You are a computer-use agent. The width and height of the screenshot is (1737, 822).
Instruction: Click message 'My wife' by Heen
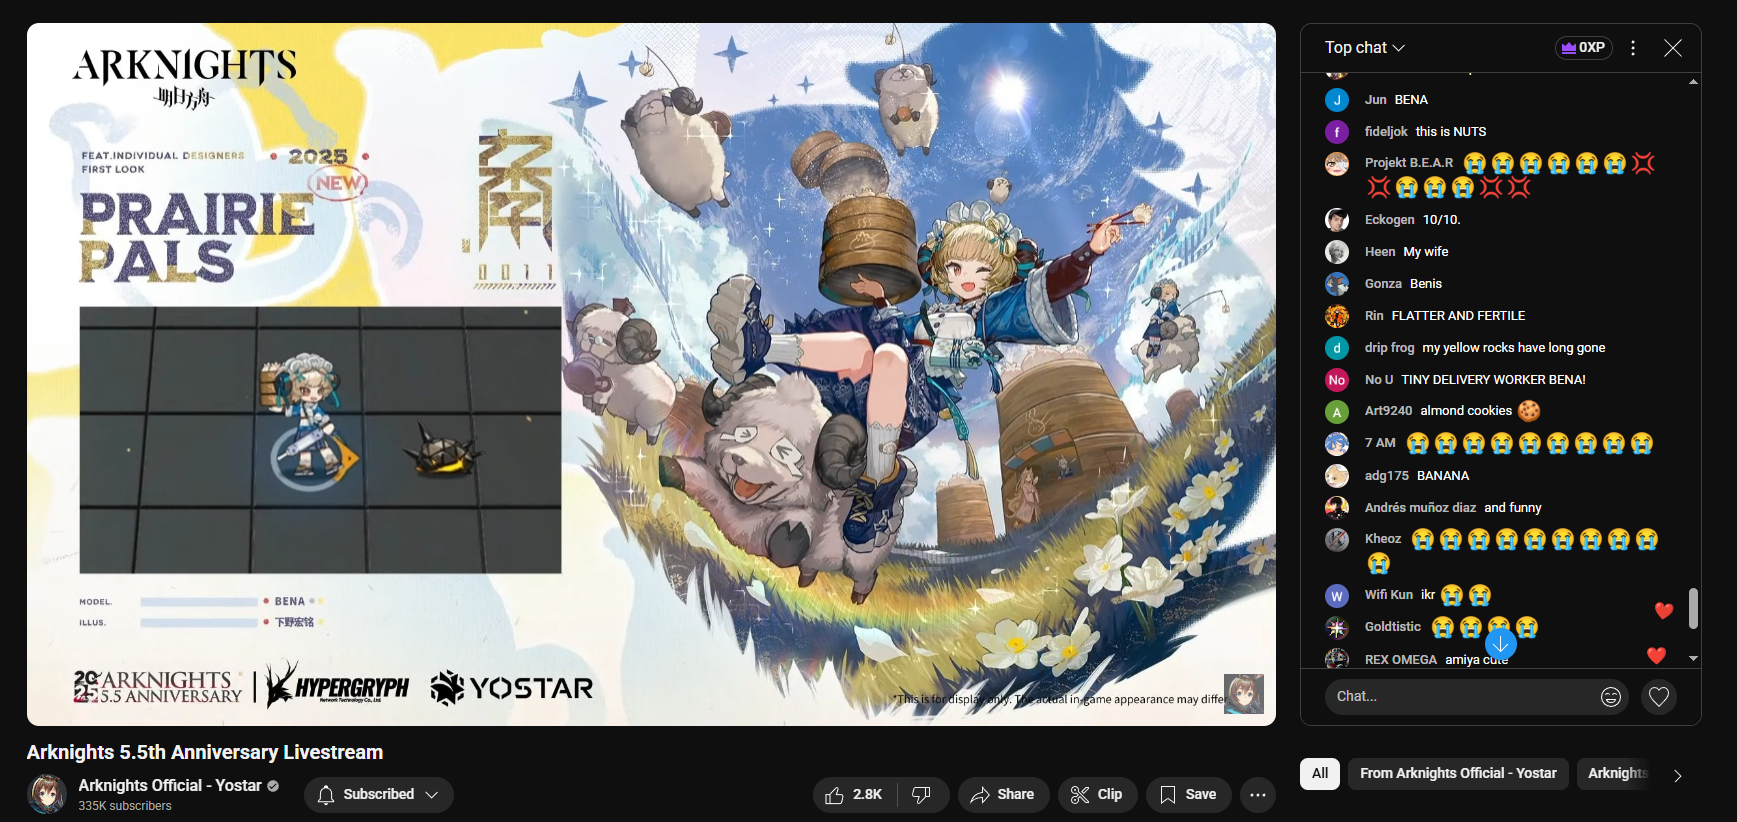pos(1426,252)
